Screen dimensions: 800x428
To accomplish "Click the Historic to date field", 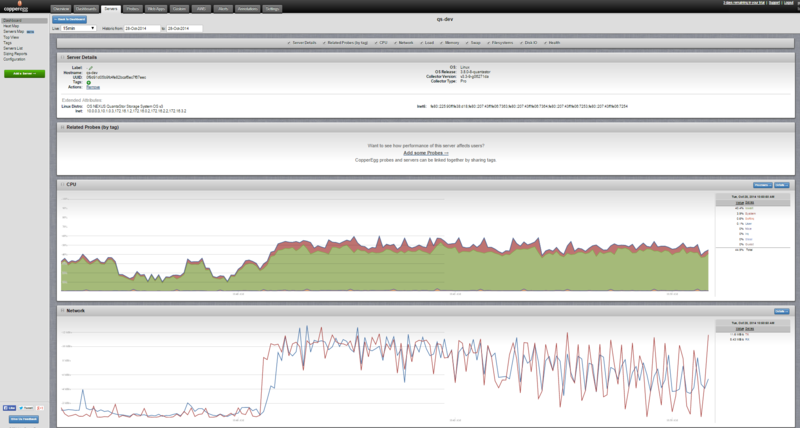I will click(184, 29).
